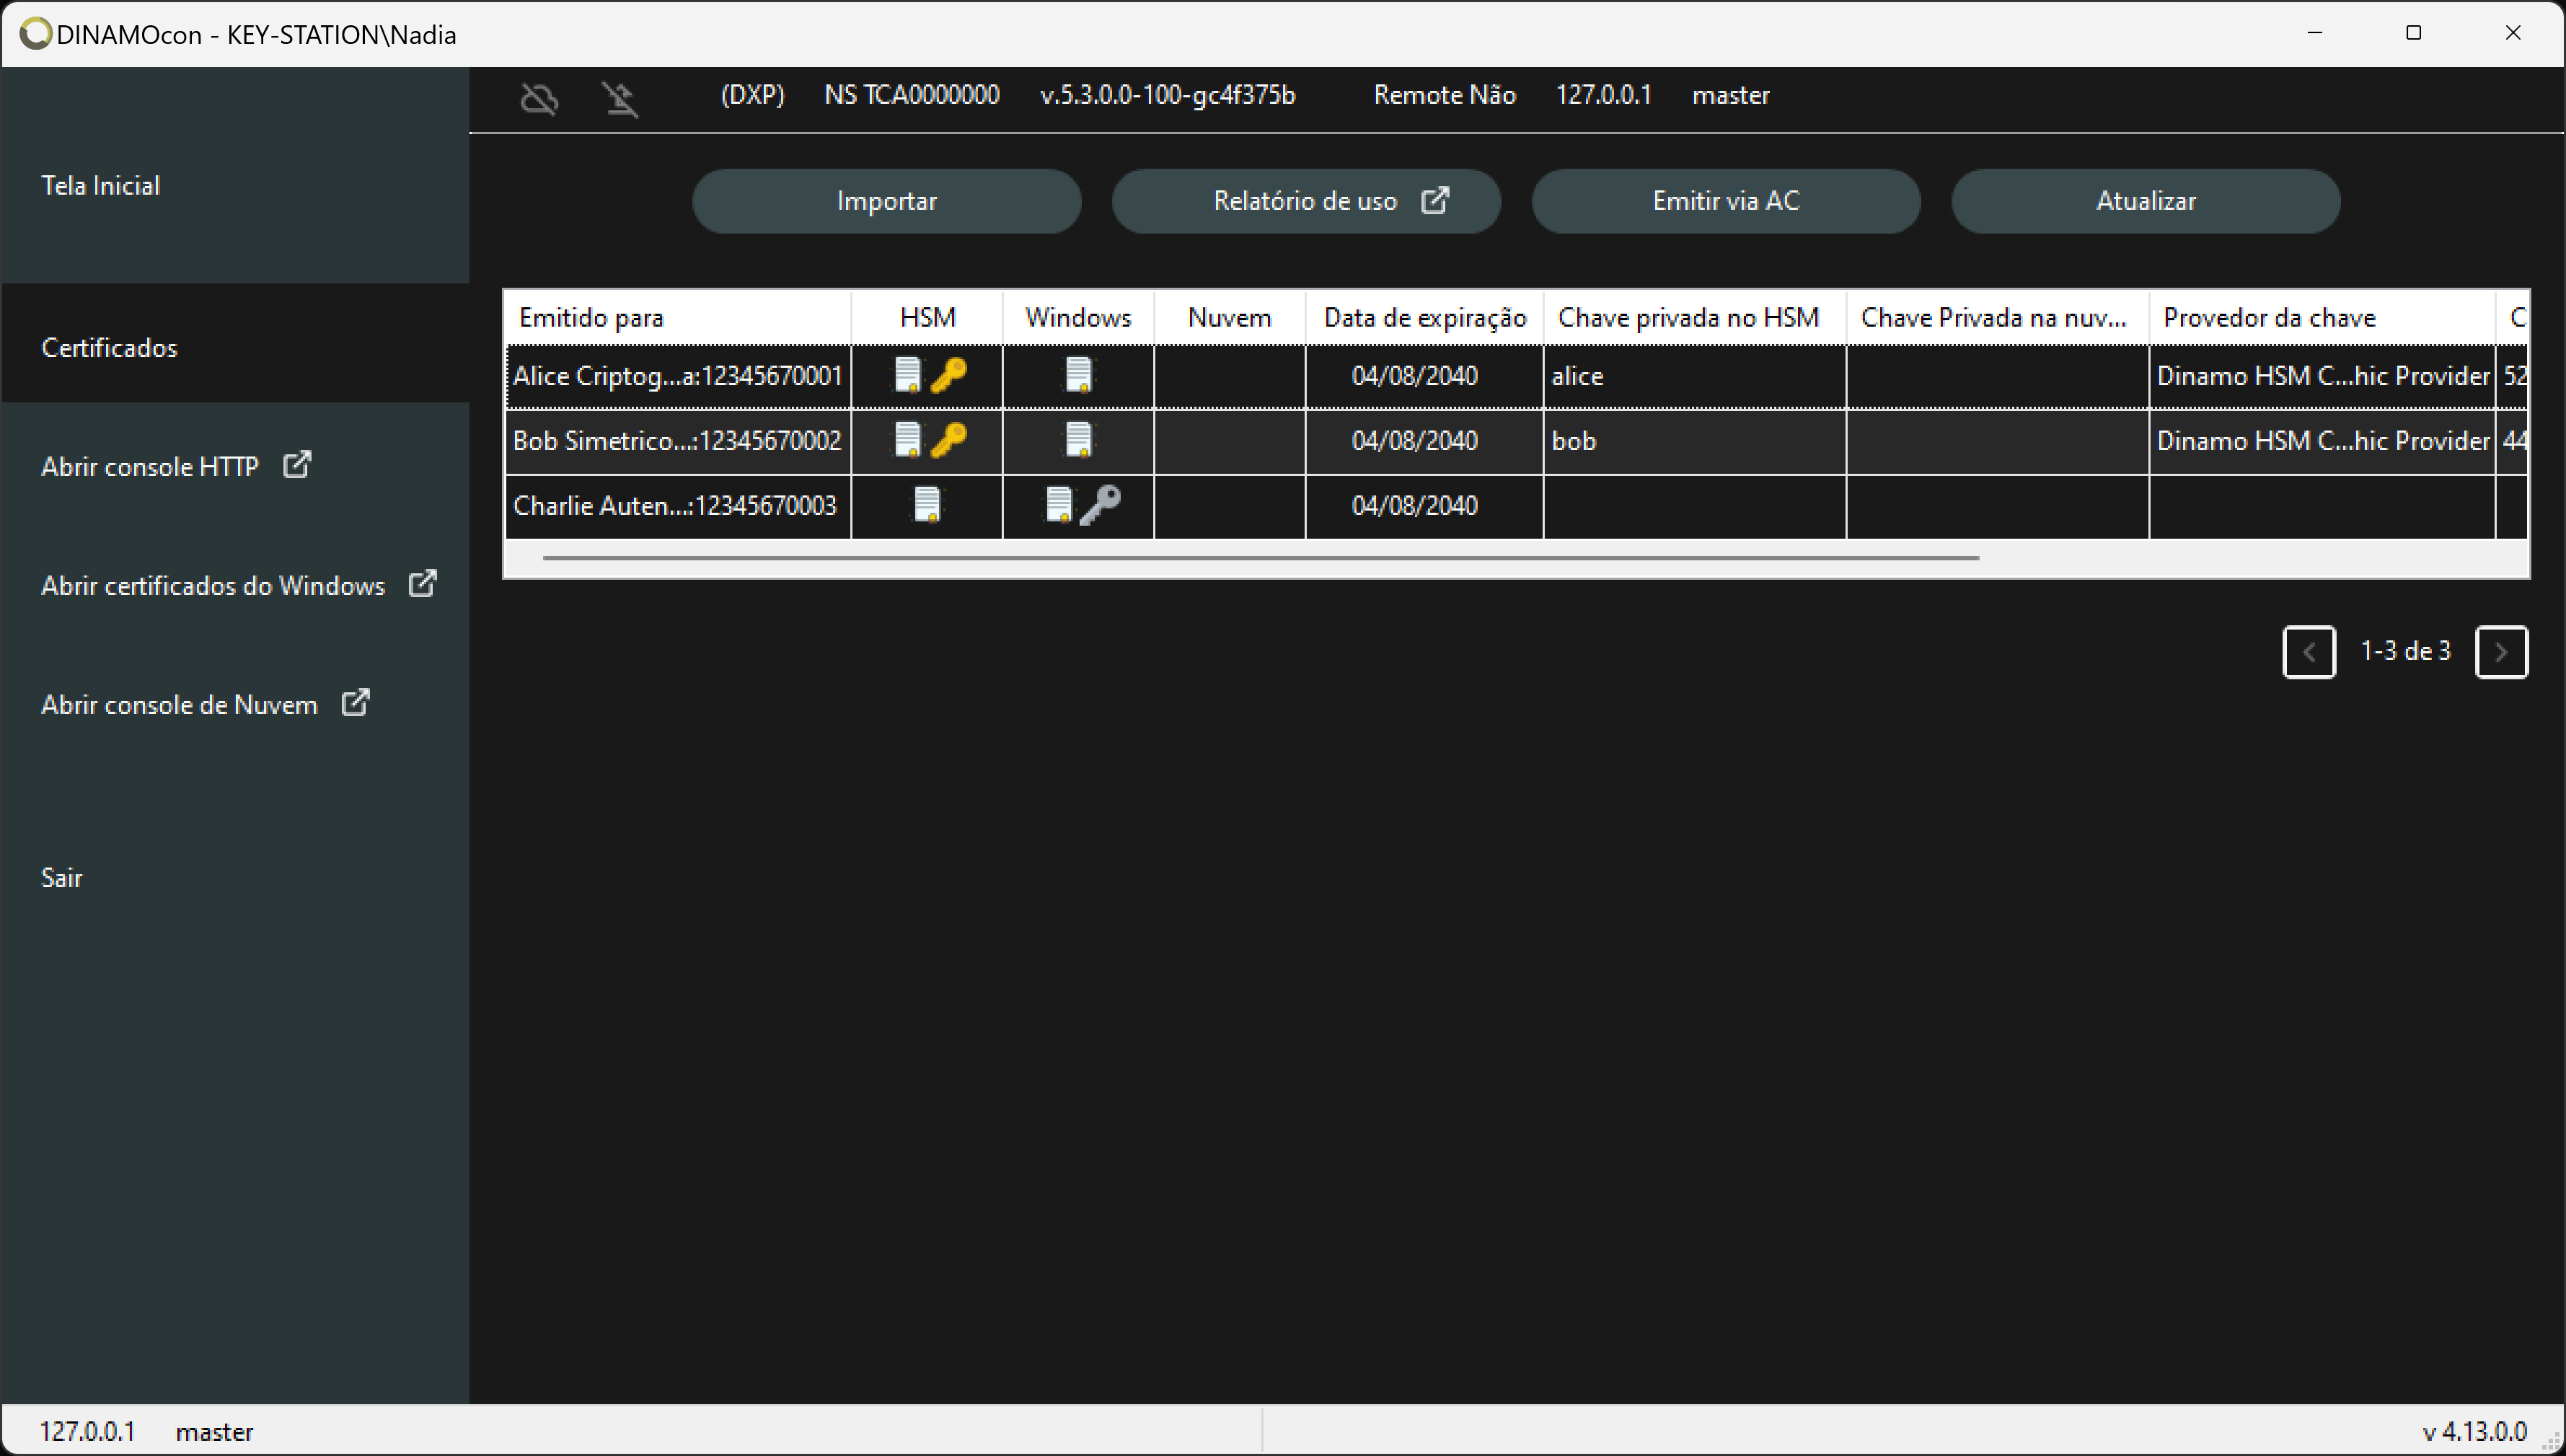Image resolution: width=2566 pixels, height=1456 pixels.
Task: Click the Nuvem column header
Action: point(1229,318)
